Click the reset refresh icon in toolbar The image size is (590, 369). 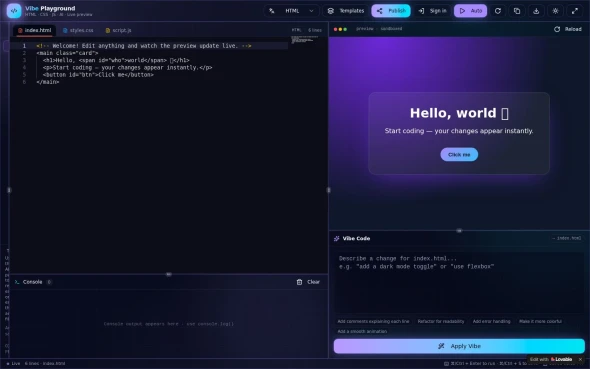point(498,11)
